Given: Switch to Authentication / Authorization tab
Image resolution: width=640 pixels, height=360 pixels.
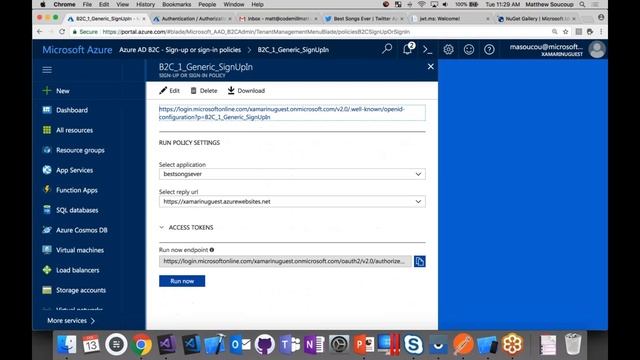Looking at the screenshot, I should [x=192, y=19].
